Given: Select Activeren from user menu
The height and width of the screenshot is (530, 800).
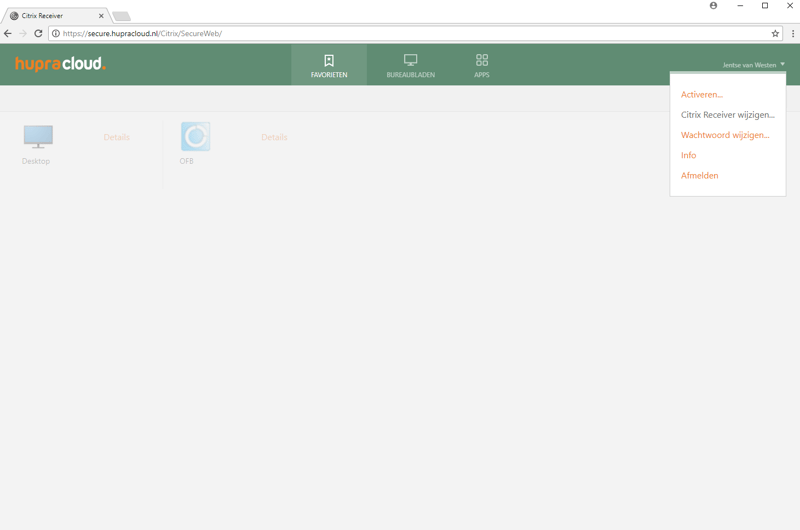Looking at the screenshot, I should pos(701,95).
